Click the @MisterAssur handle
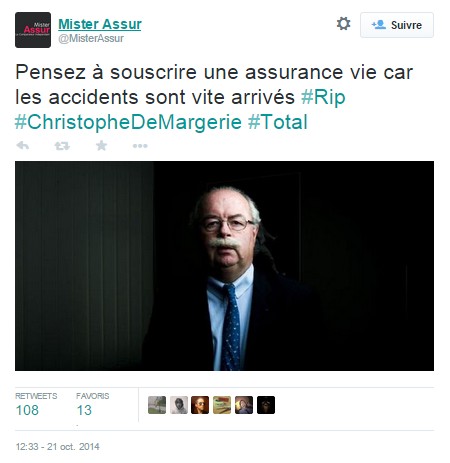The width and height of the screenshot is (450, 463). click(x=91, y=38)
